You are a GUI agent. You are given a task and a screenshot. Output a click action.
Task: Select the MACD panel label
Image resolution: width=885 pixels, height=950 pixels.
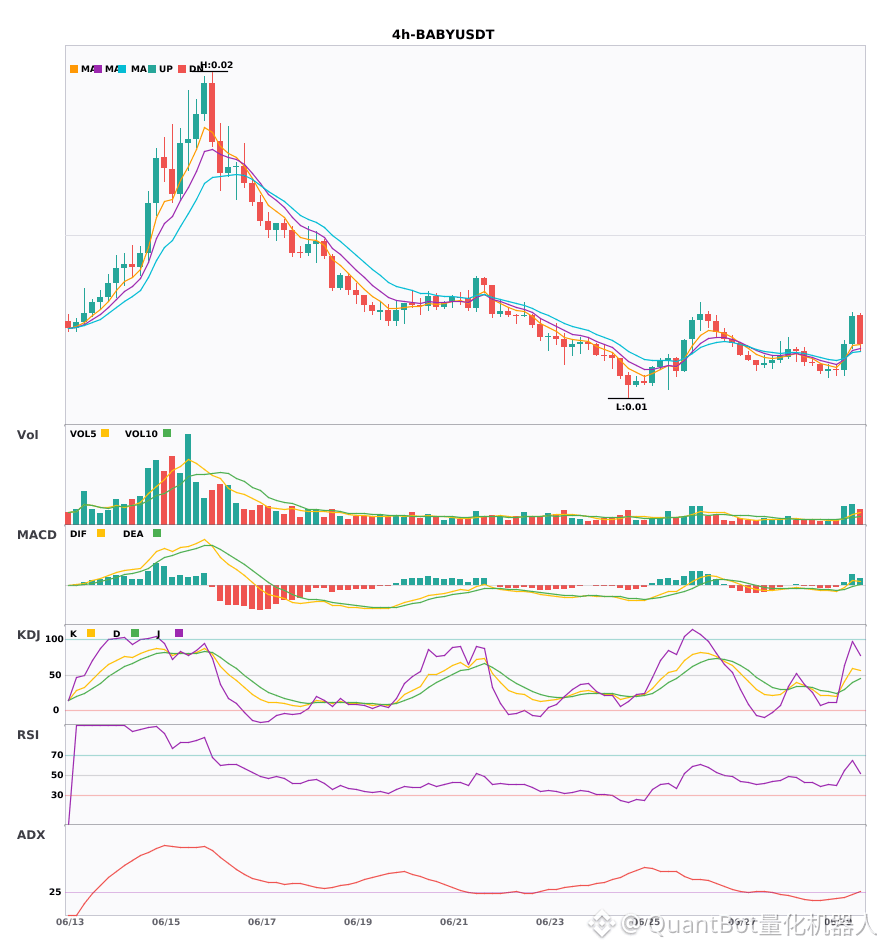[36, 534]
